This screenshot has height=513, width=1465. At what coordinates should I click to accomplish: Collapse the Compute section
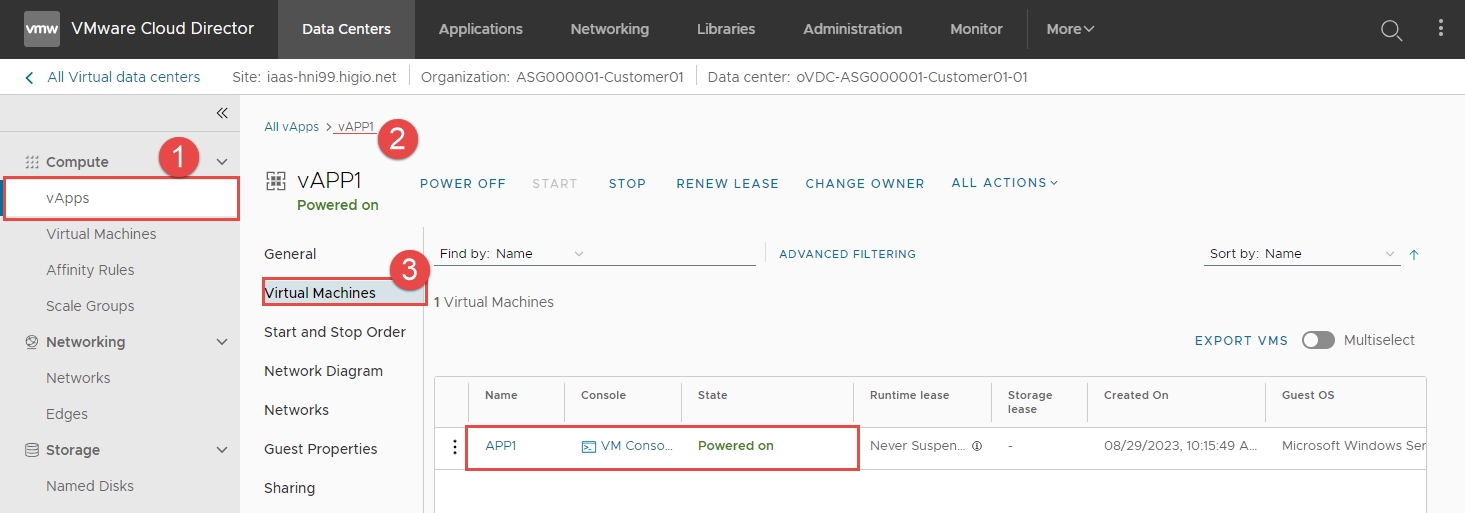222,162
